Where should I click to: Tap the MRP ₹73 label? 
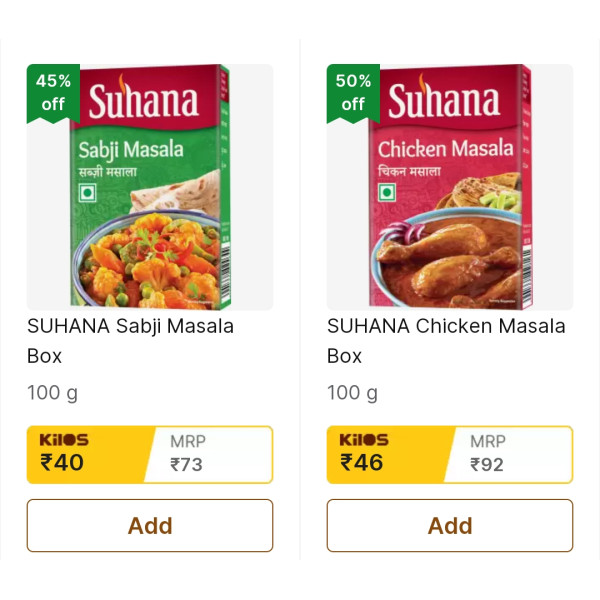[x=188, y=453]
